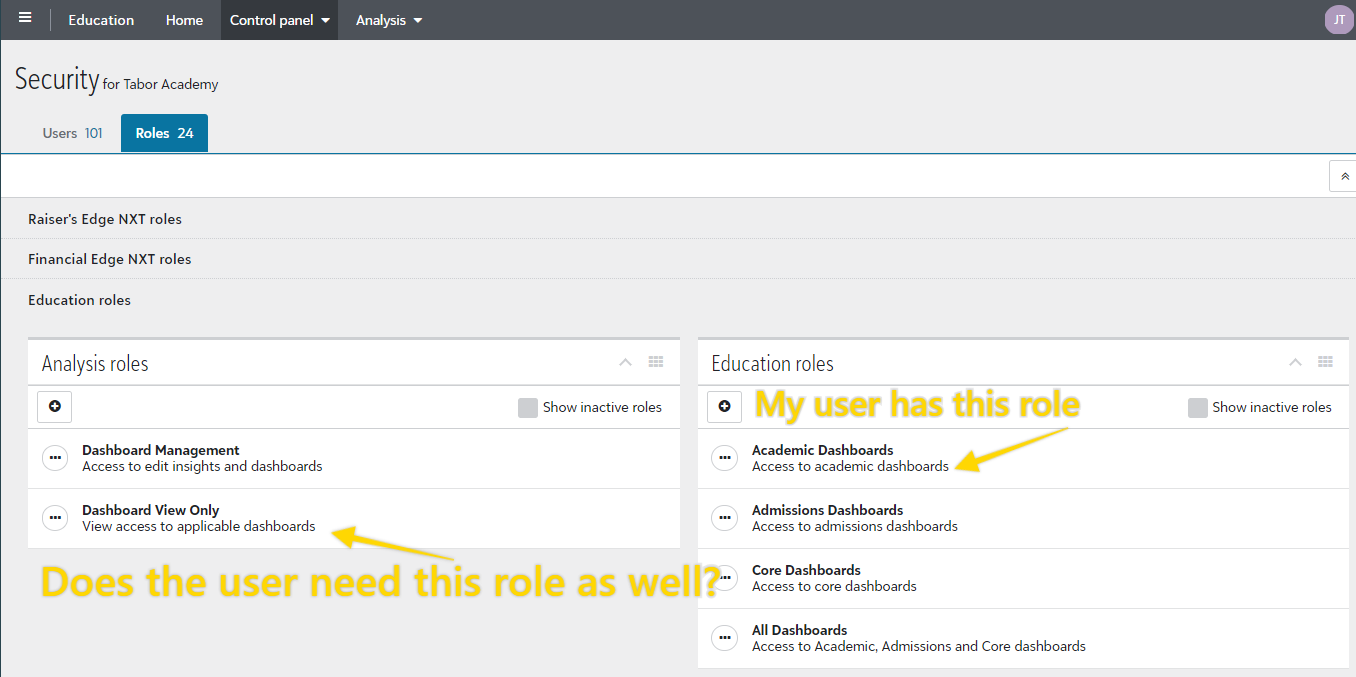The width and height of the screenshot is (1356, 677).
Task: Add a new Education role
Action: click(724, 407)
